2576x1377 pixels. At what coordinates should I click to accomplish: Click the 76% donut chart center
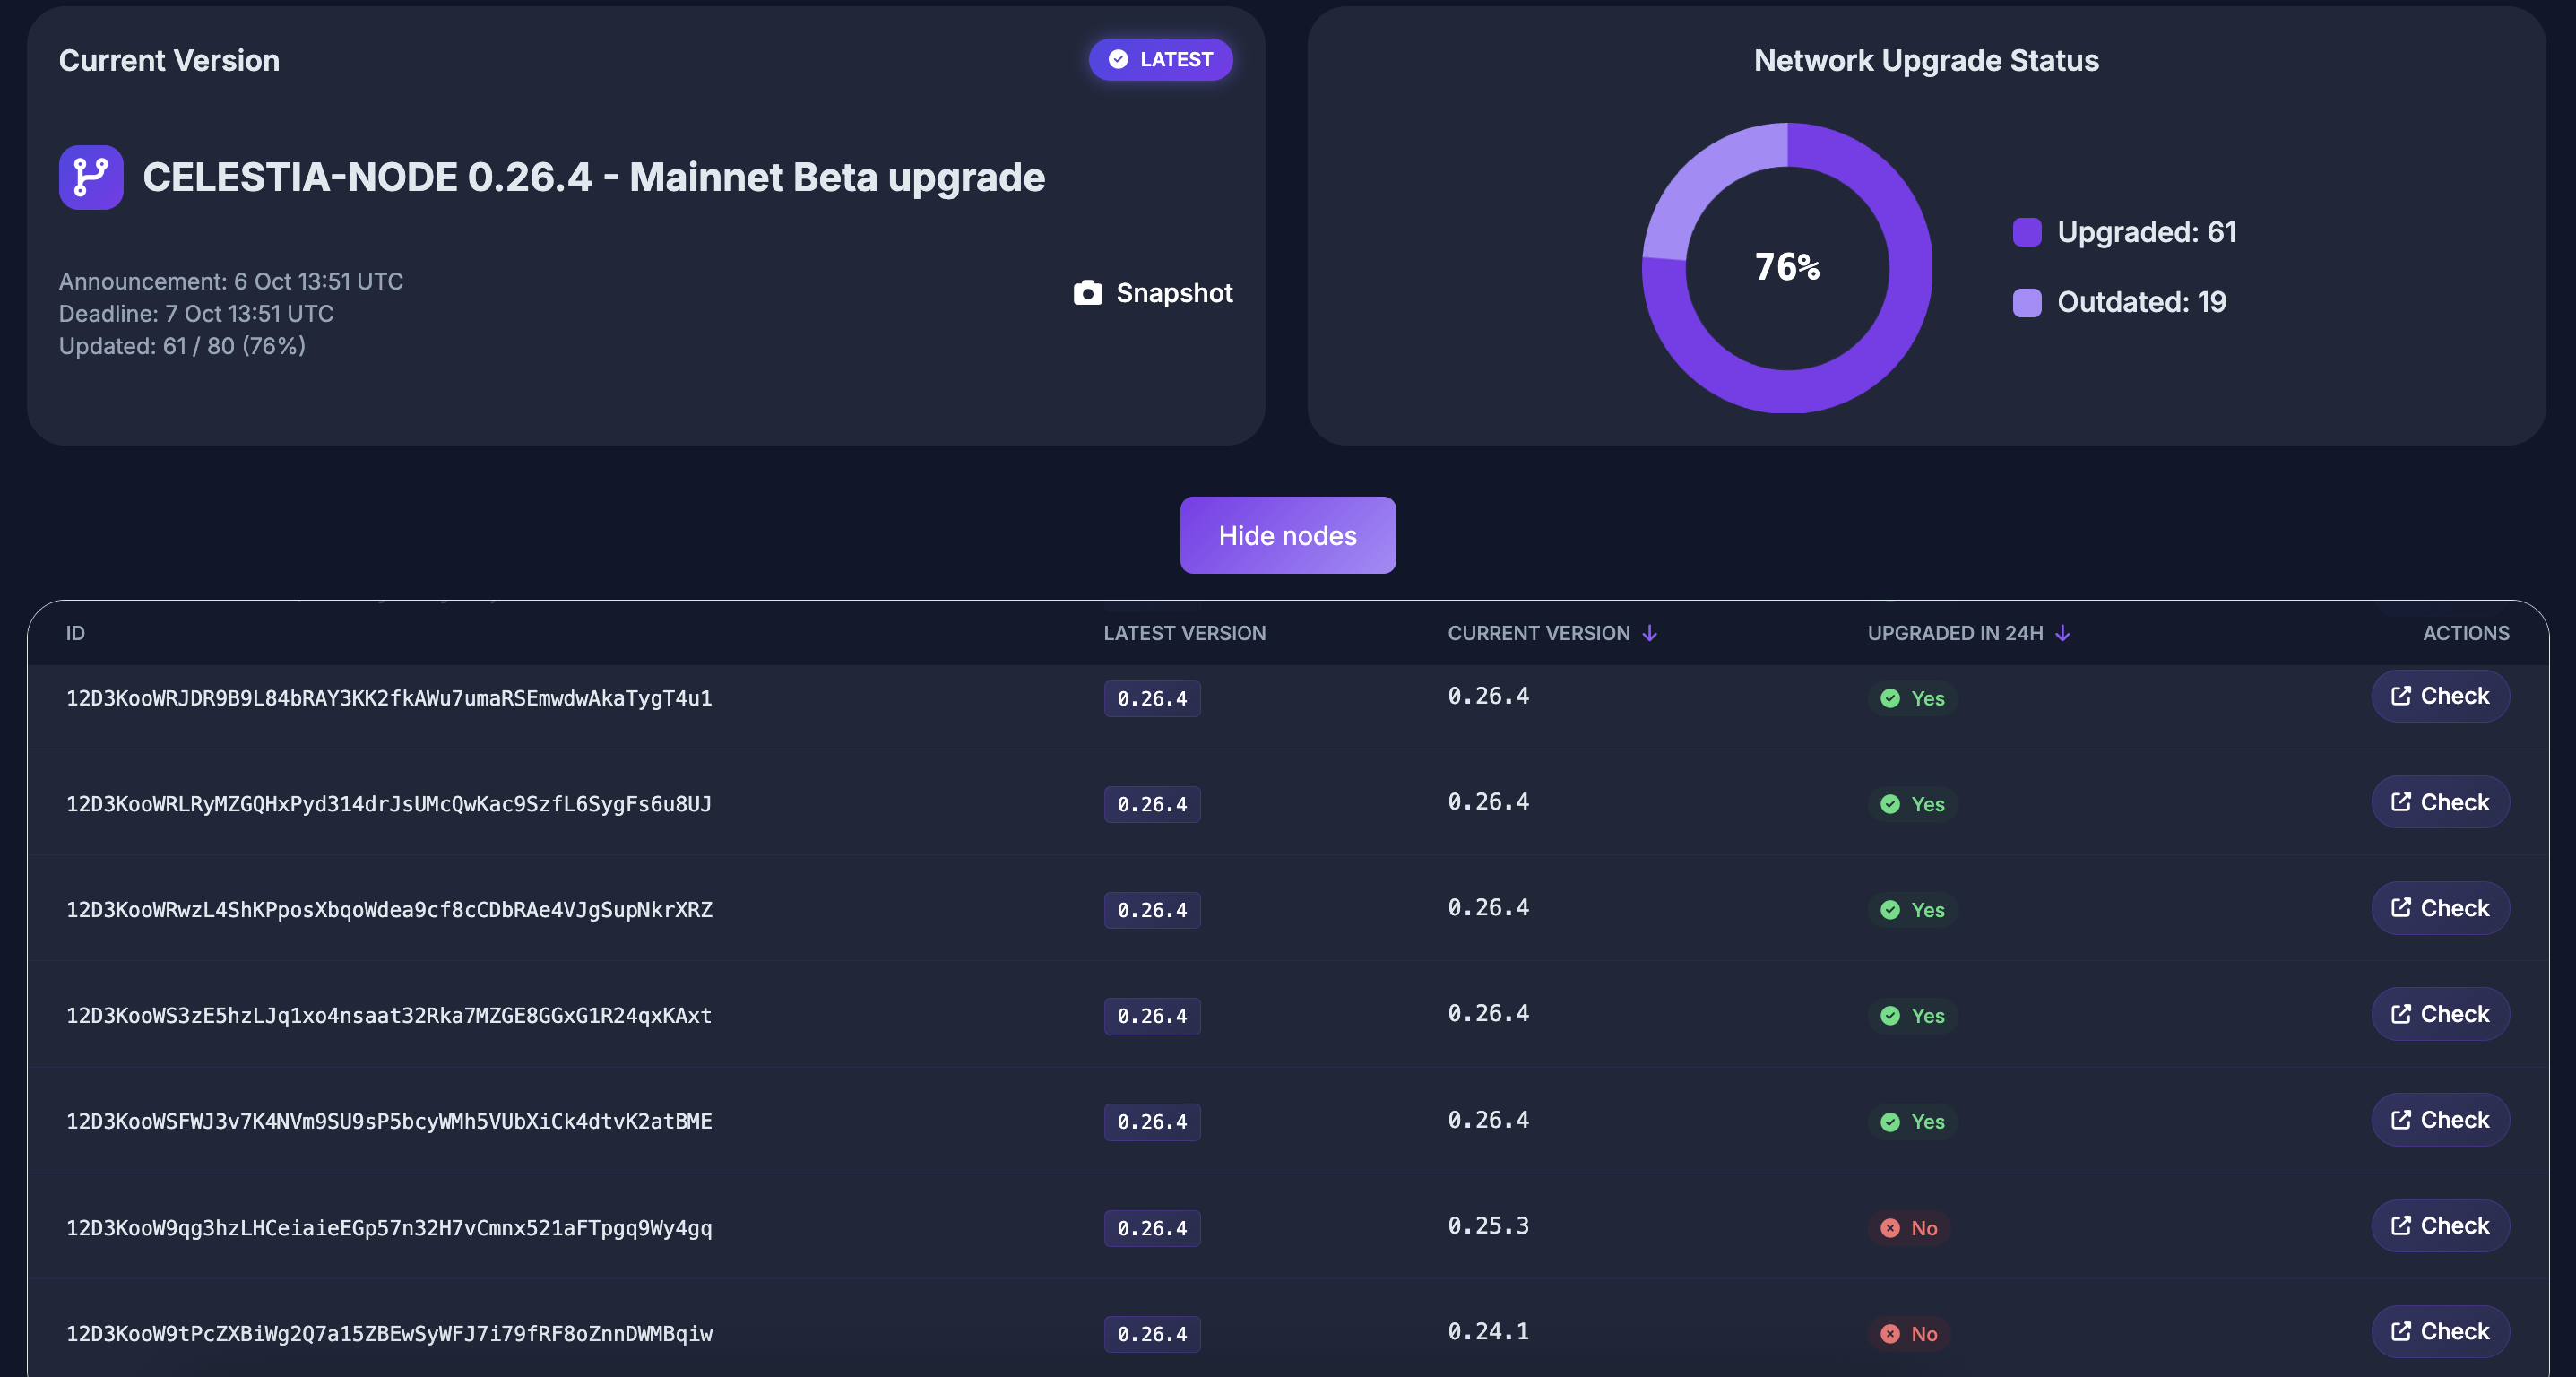1786,267
